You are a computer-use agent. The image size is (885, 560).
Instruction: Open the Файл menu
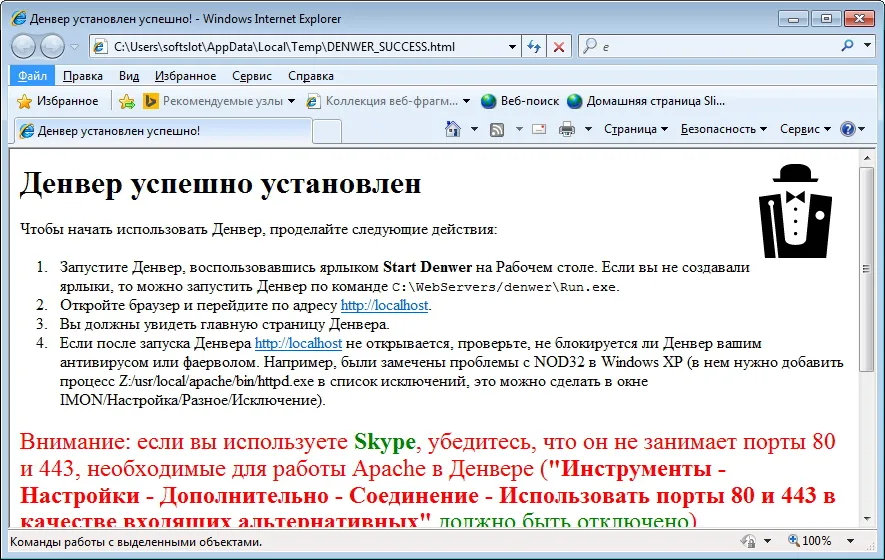(x=32, y=76)
